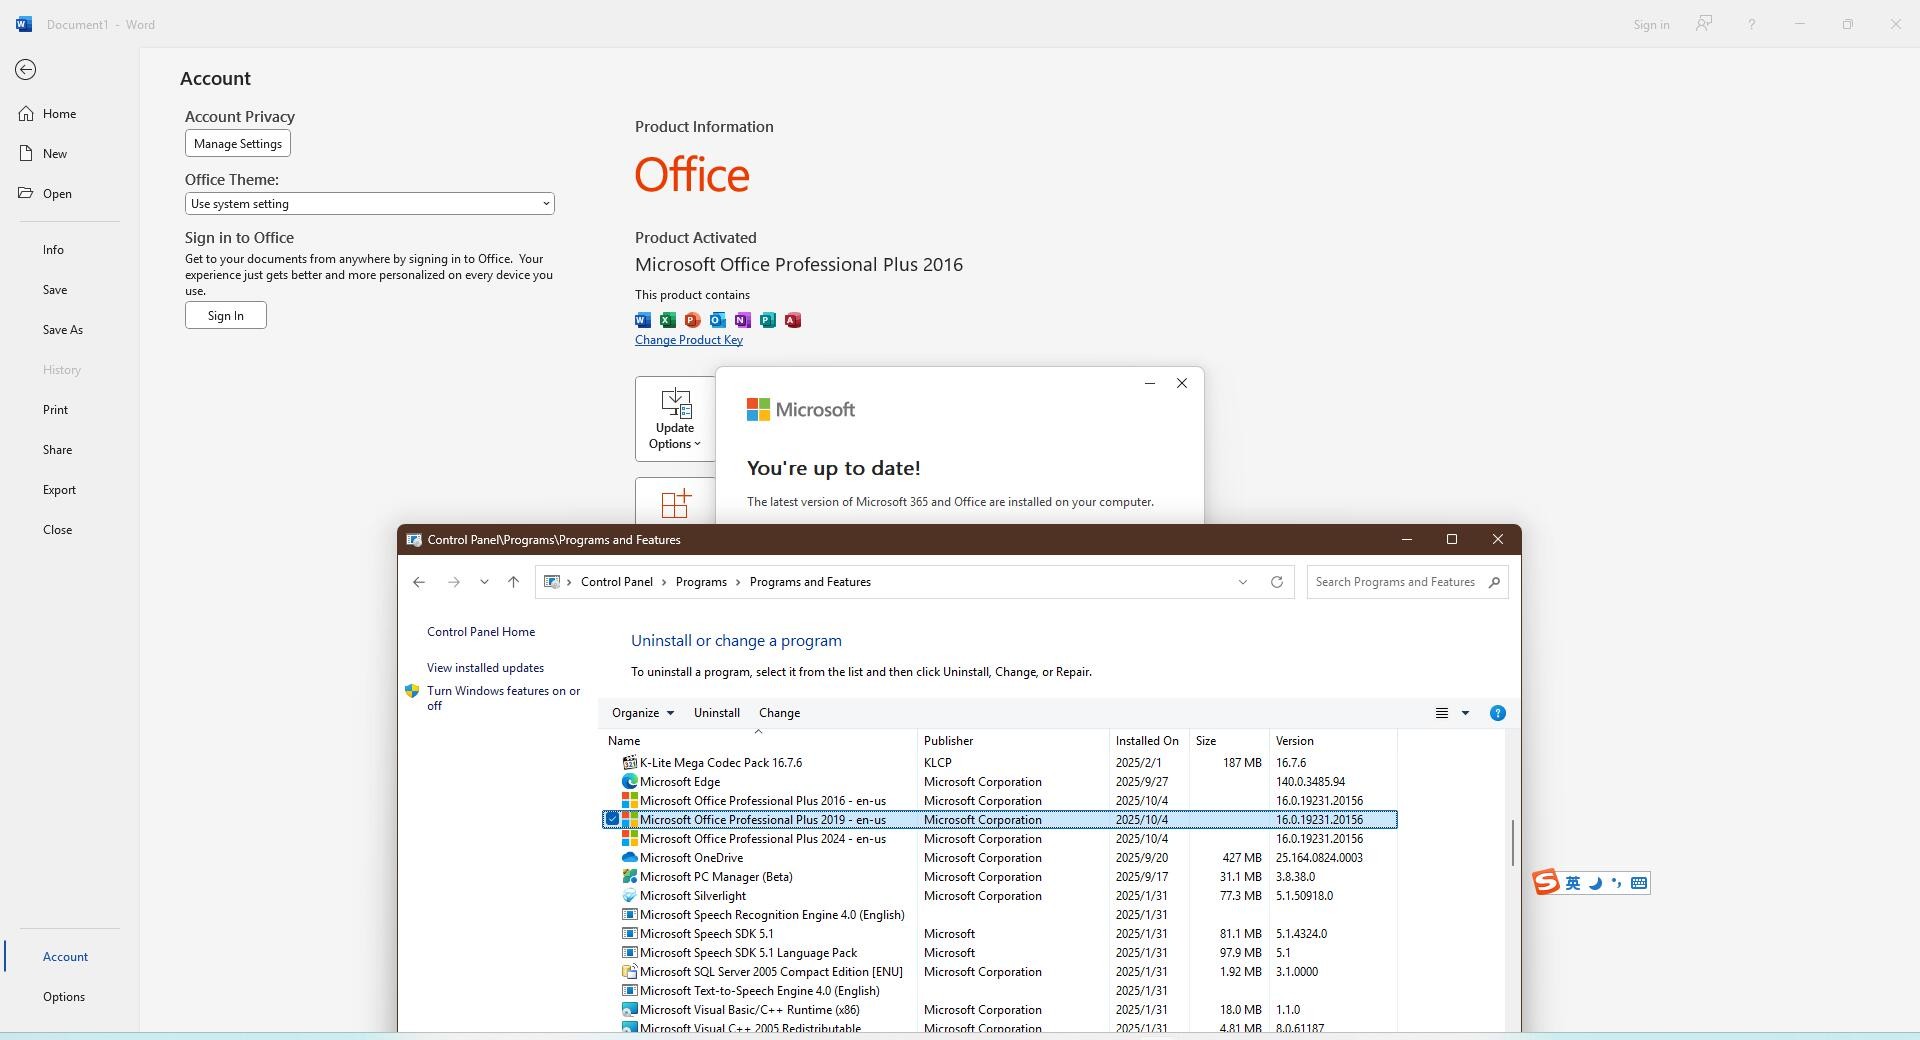Click the Control Panel back navigation arrow
1920x1040 pixels.
point(419,582)
